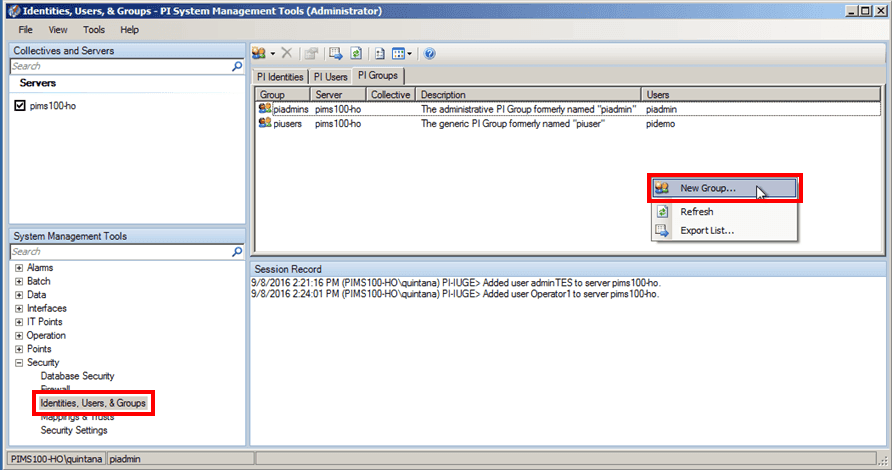Expand the Batch tree node

click(19, 281)
